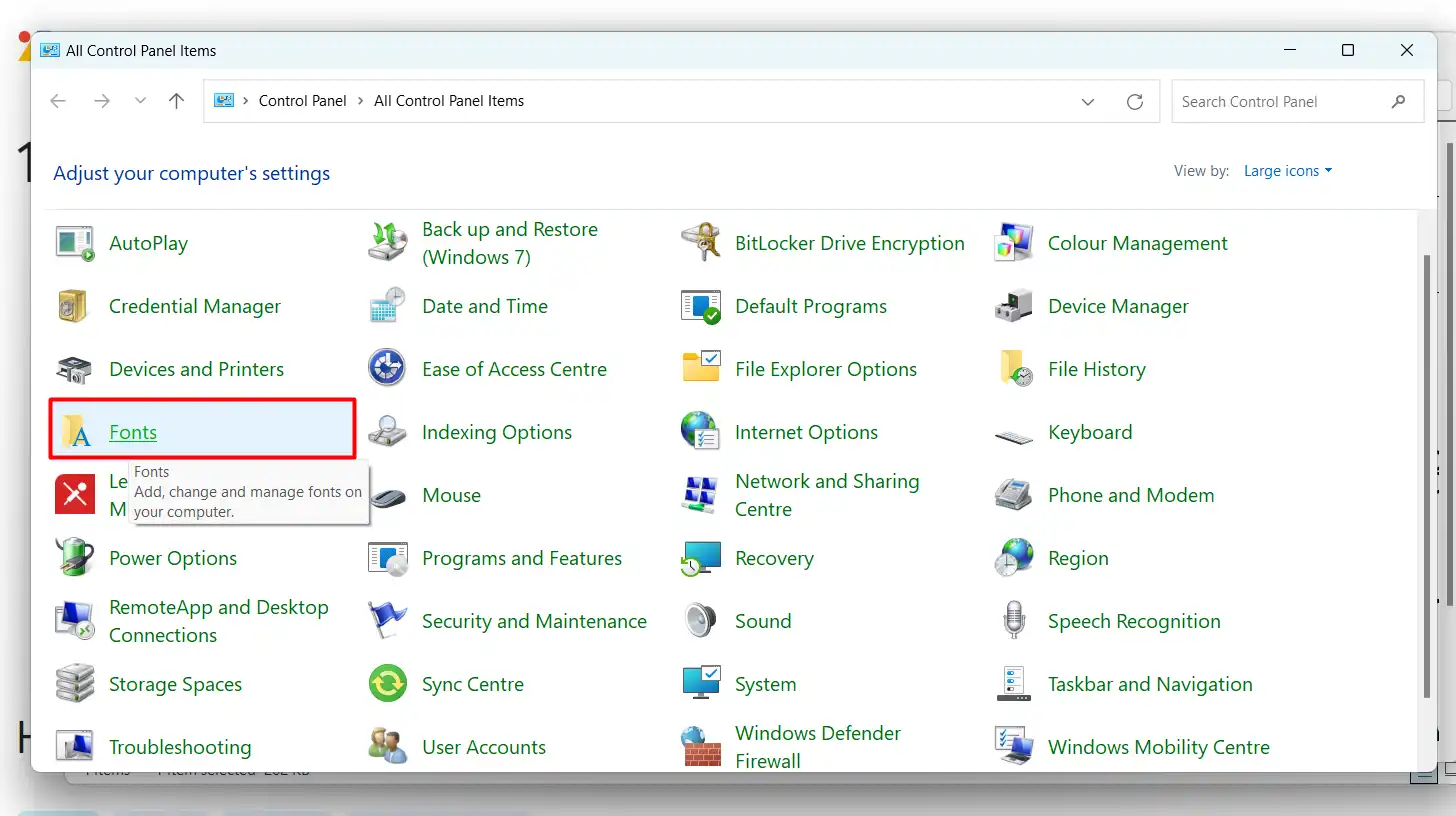Click the Keyboard icon
The width and height of the screenshot is (1456, 816).
[1014, 435]
